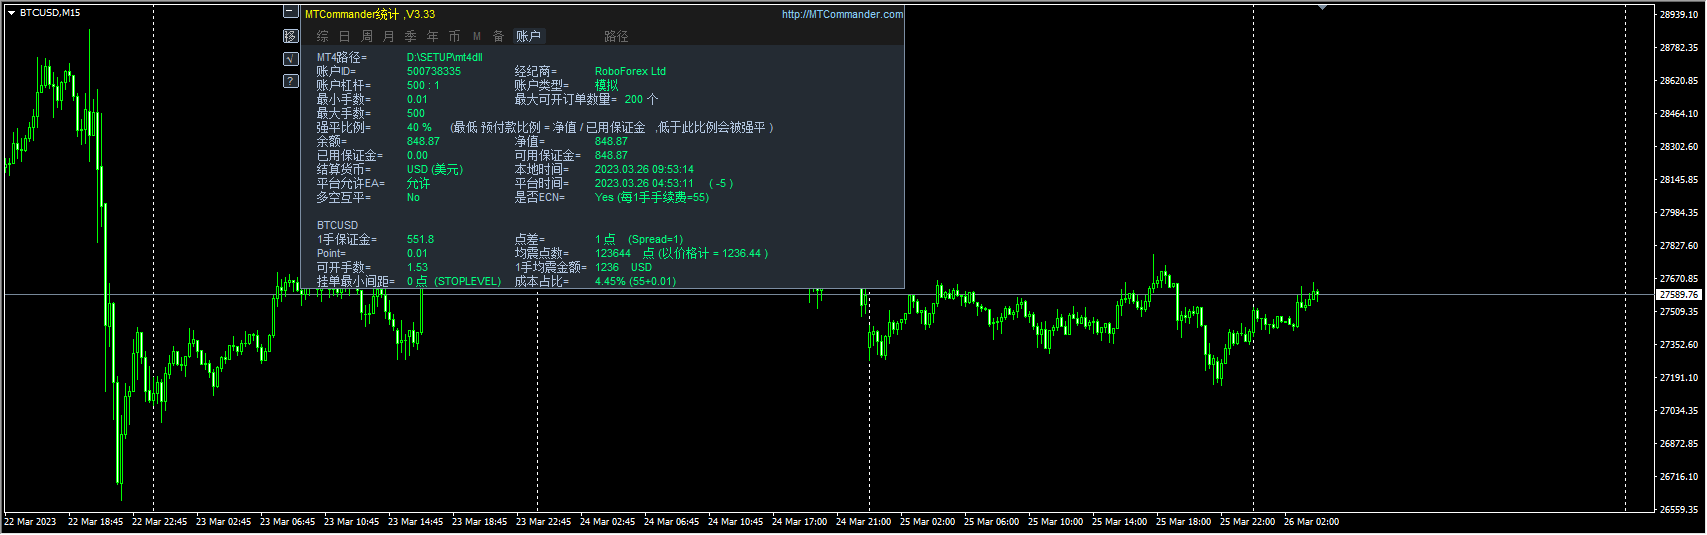Click the √ checkmark icon beside panel
This screenshot has height=535, width=1707.
coord(290,59)
